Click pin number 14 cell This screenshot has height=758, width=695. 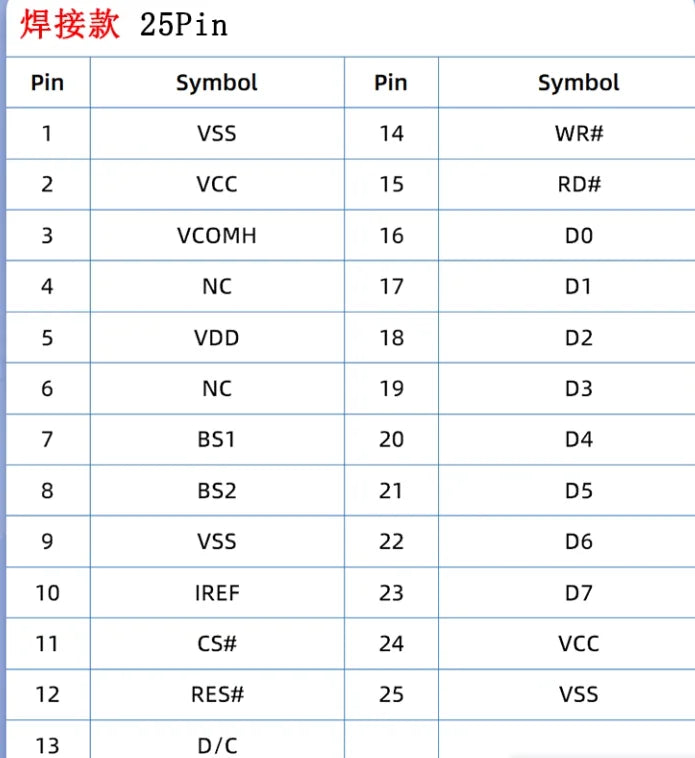(391, 133)
